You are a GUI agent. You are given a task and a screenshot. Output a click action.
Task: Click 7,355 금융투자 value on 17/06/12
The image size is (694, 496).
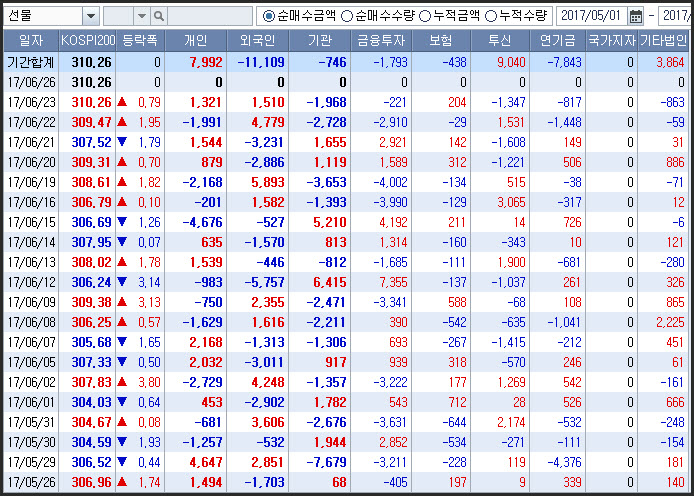393,282
